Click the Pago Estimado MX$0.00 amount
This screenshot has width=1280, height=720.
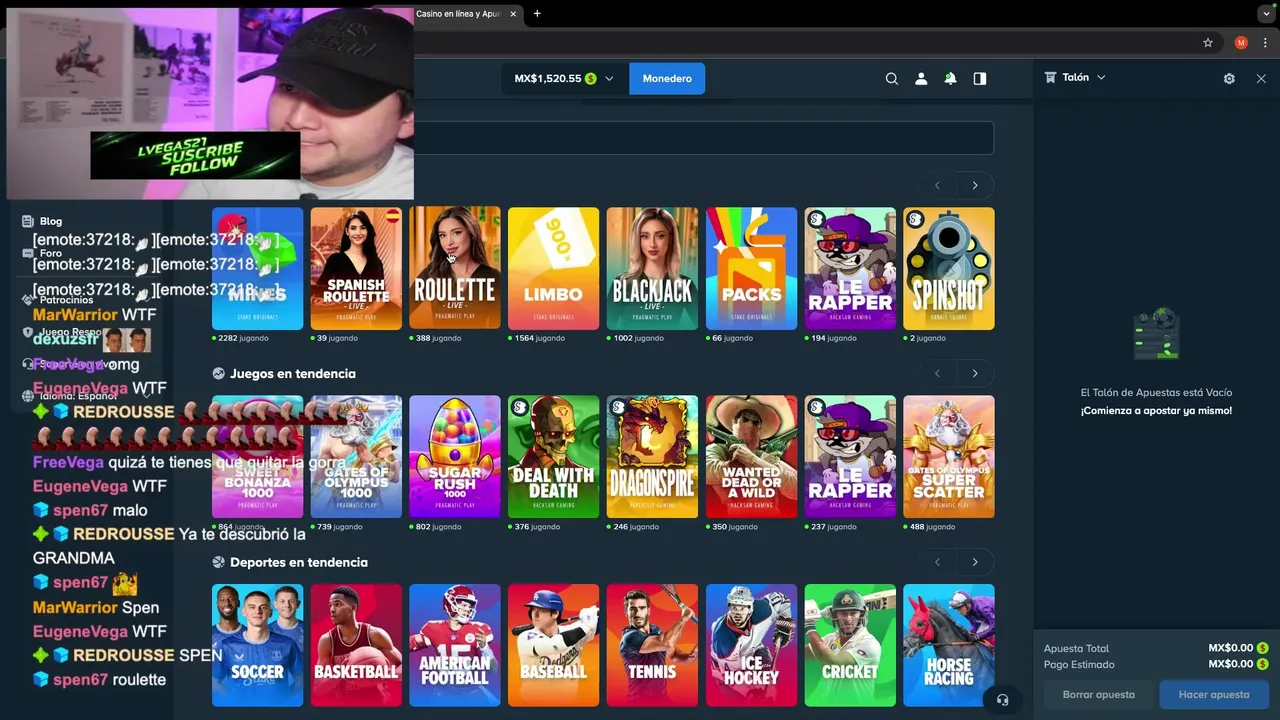point(1239,664)
